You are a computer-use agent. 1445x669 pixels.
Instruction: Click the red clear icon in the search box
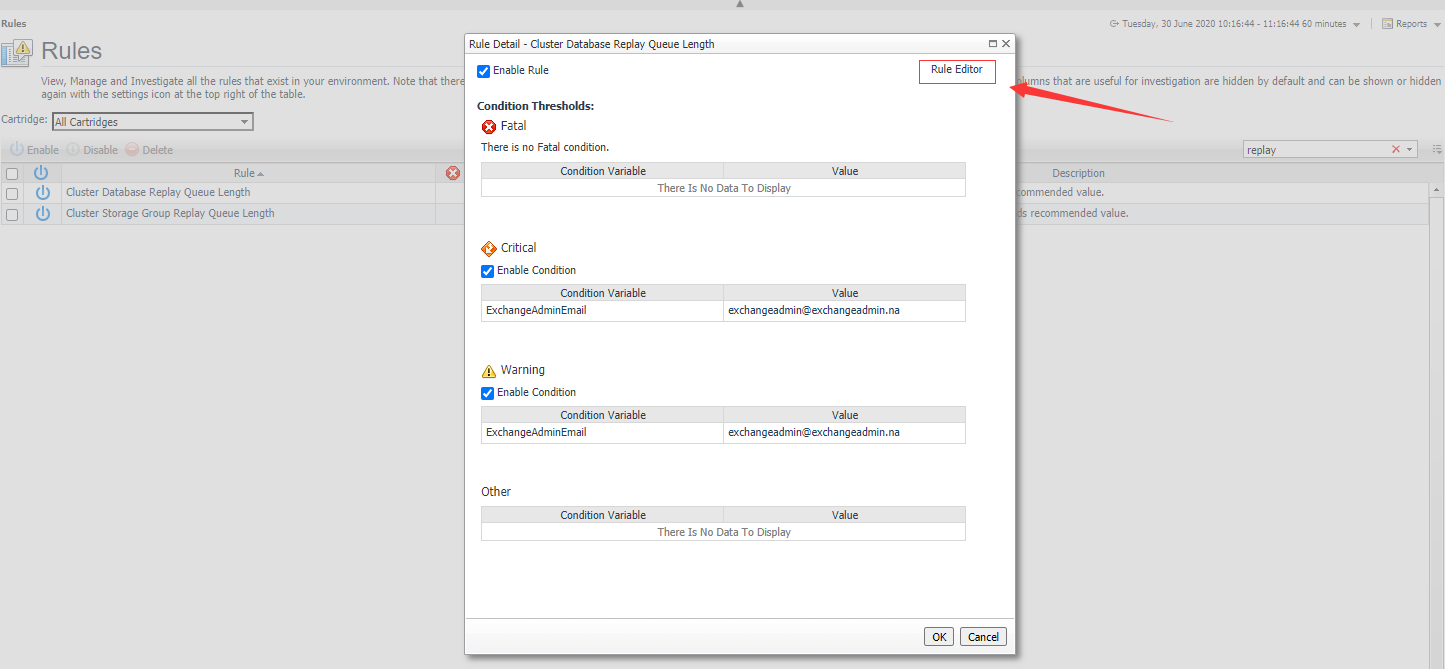(1396, 148)
